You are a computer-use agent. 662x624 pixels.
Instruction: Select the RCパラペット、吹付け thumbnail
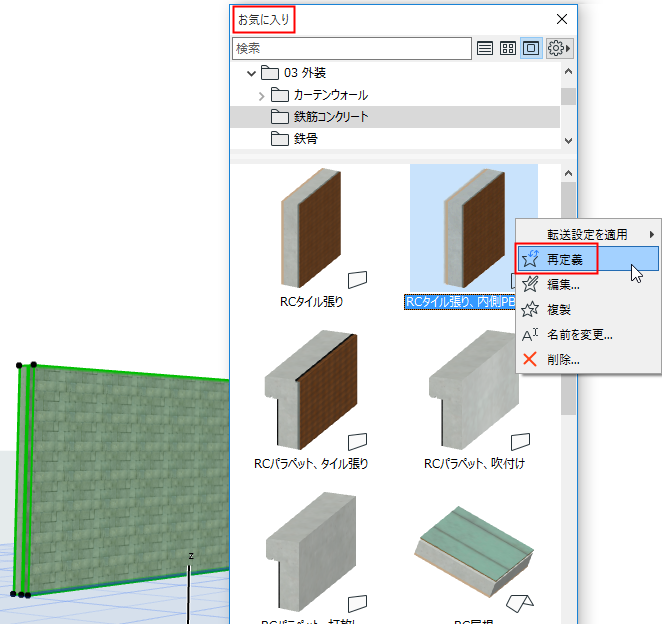click(x=475, y=390)
